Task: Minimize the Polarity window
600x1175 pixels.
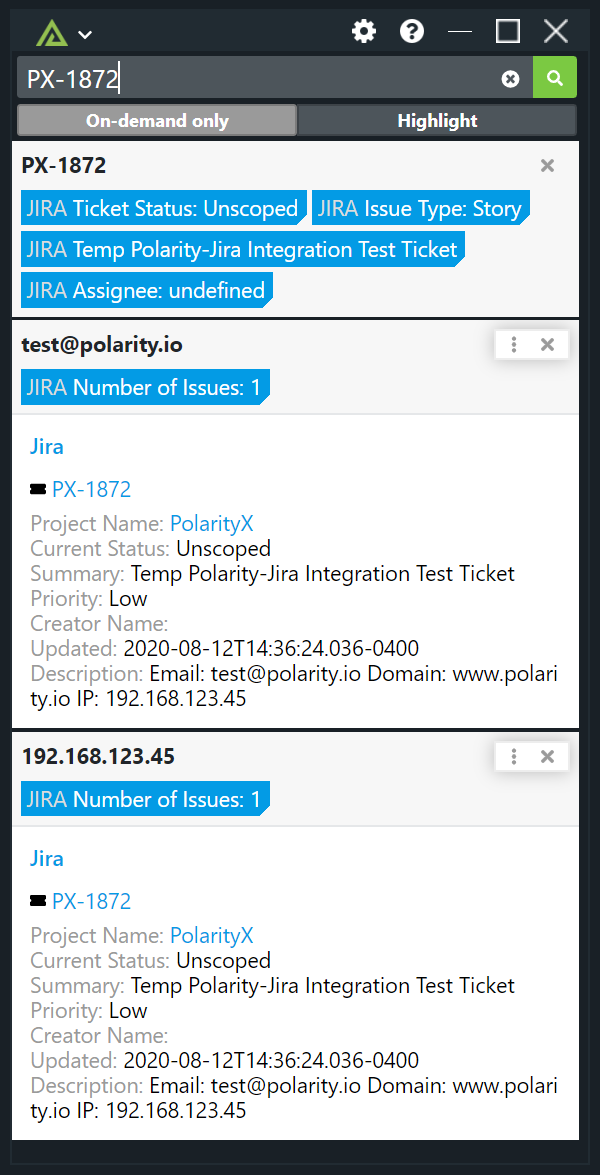Action: tap(460, 31)
